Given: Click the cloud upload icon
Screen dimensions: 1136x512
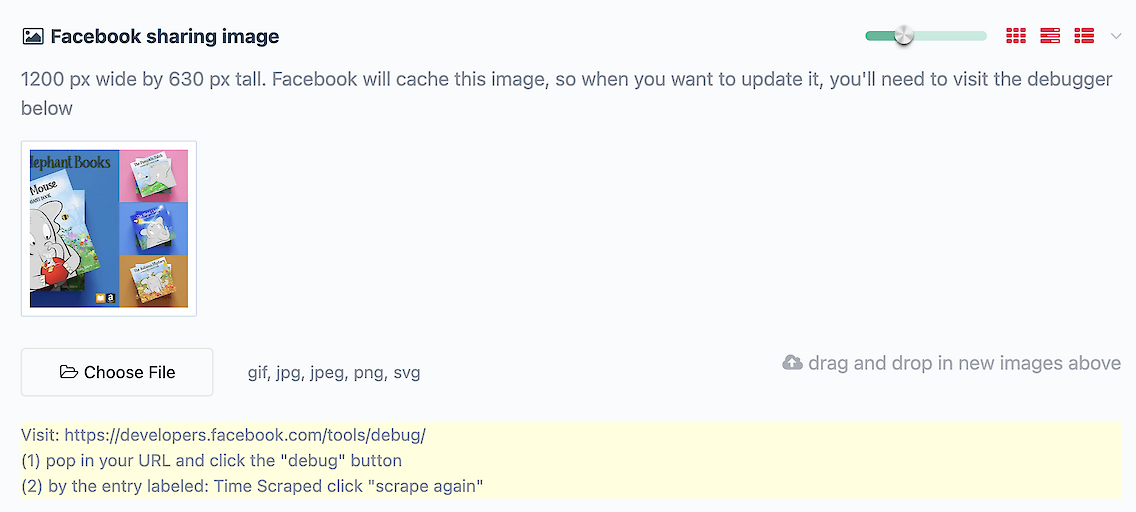Looking at the screenshot, I should pyautogui.click(x=792, y=363).
